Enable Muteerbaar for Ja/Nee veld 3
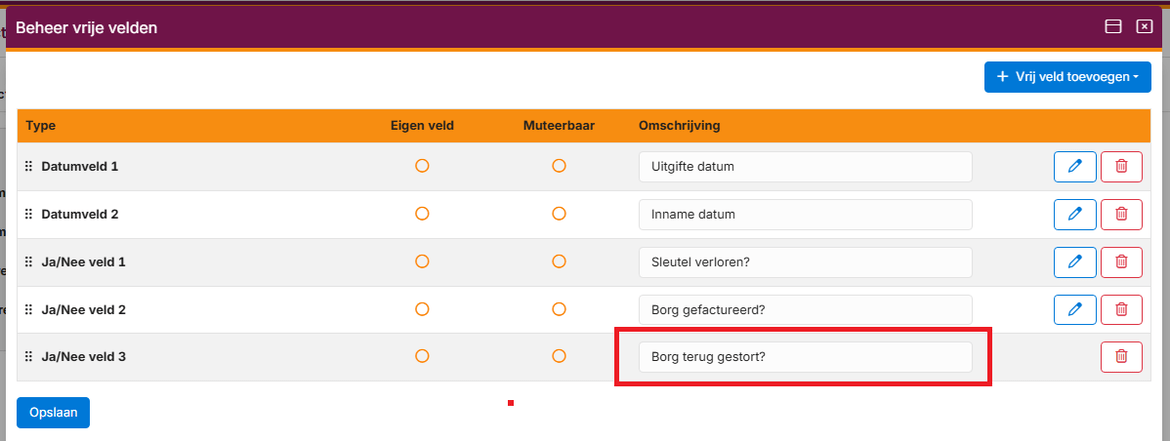 click(x=559, y=356)
